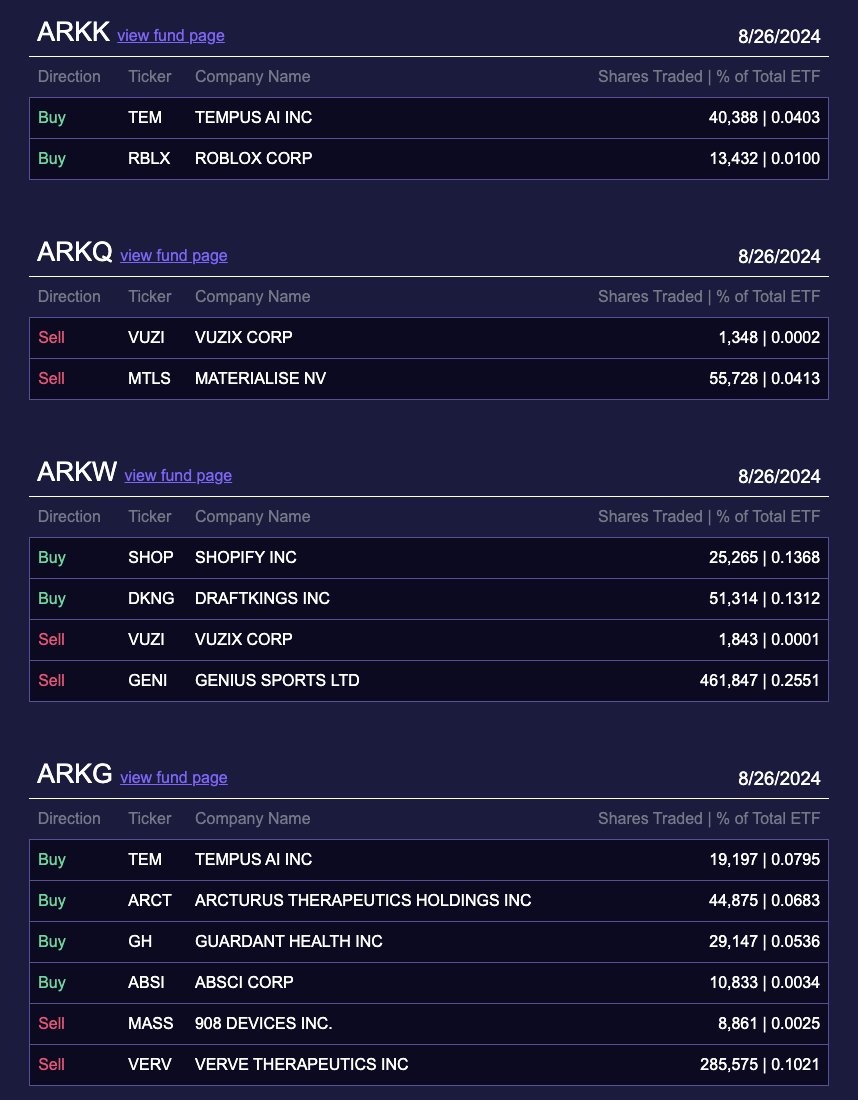Open the ARKQ view fund page link
The width and height of the screenshot is (858, 1100).
point(173,255)
